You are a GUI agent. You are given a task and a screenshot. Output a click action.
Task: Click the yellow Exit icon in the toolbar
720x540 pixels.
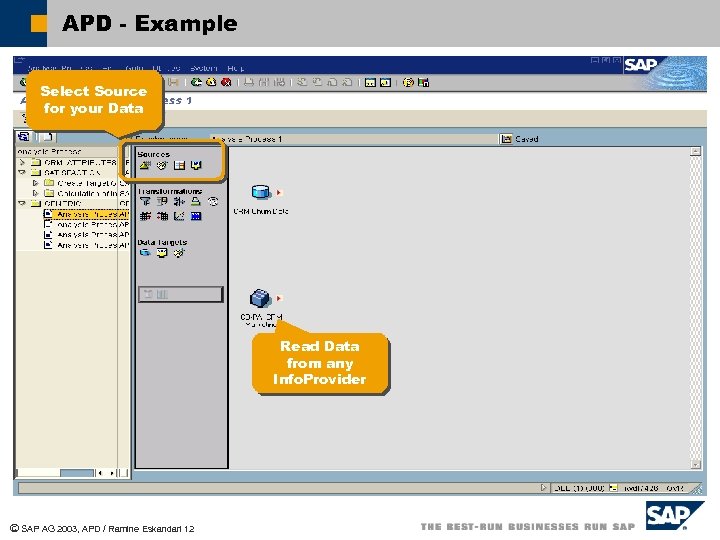(x=211, y=82)
